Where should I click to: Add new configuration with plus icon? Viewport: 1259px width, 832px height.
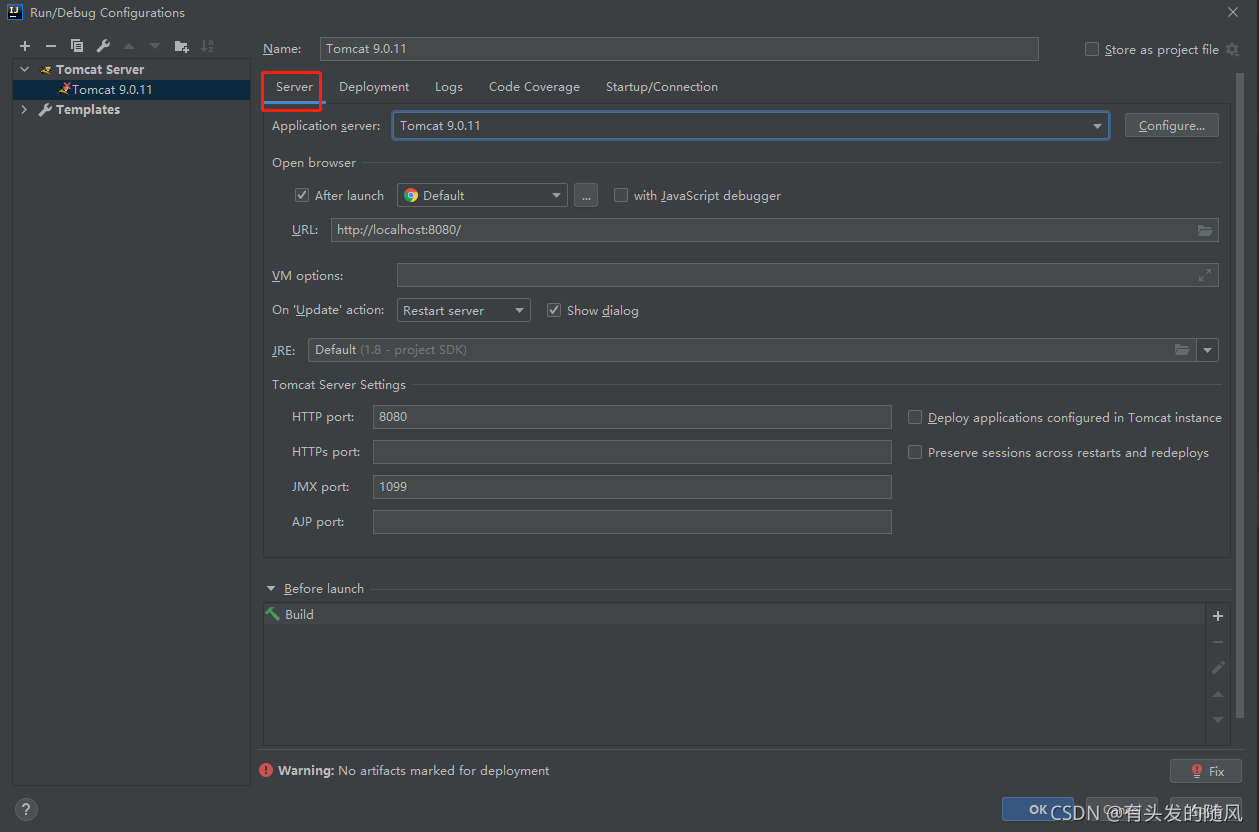[25, 46]
